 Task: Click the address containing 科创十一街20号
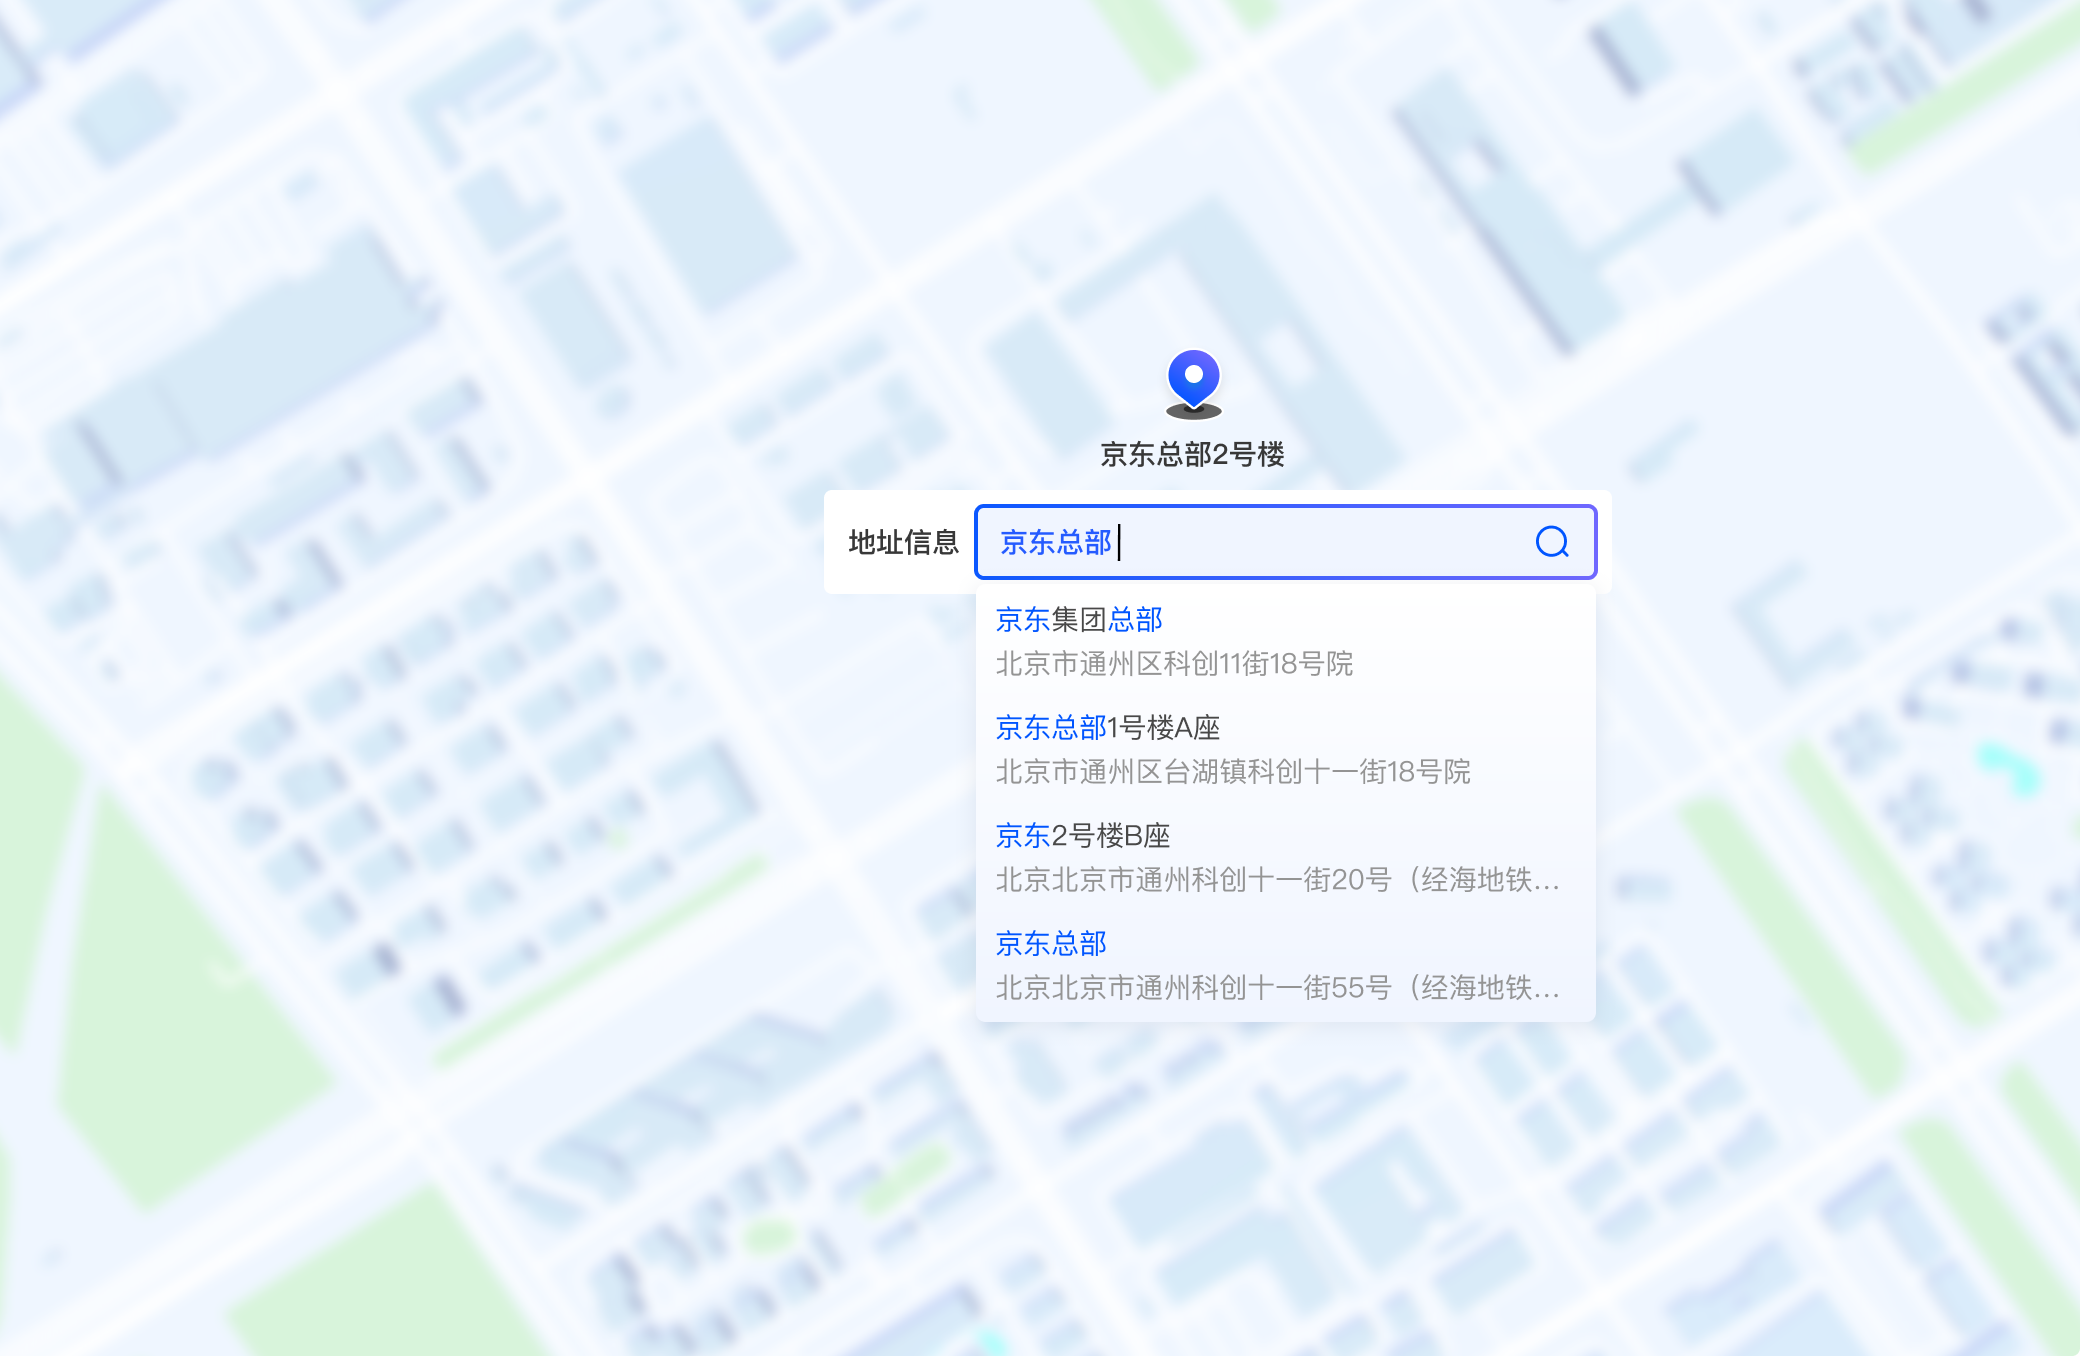[1276, 880]
